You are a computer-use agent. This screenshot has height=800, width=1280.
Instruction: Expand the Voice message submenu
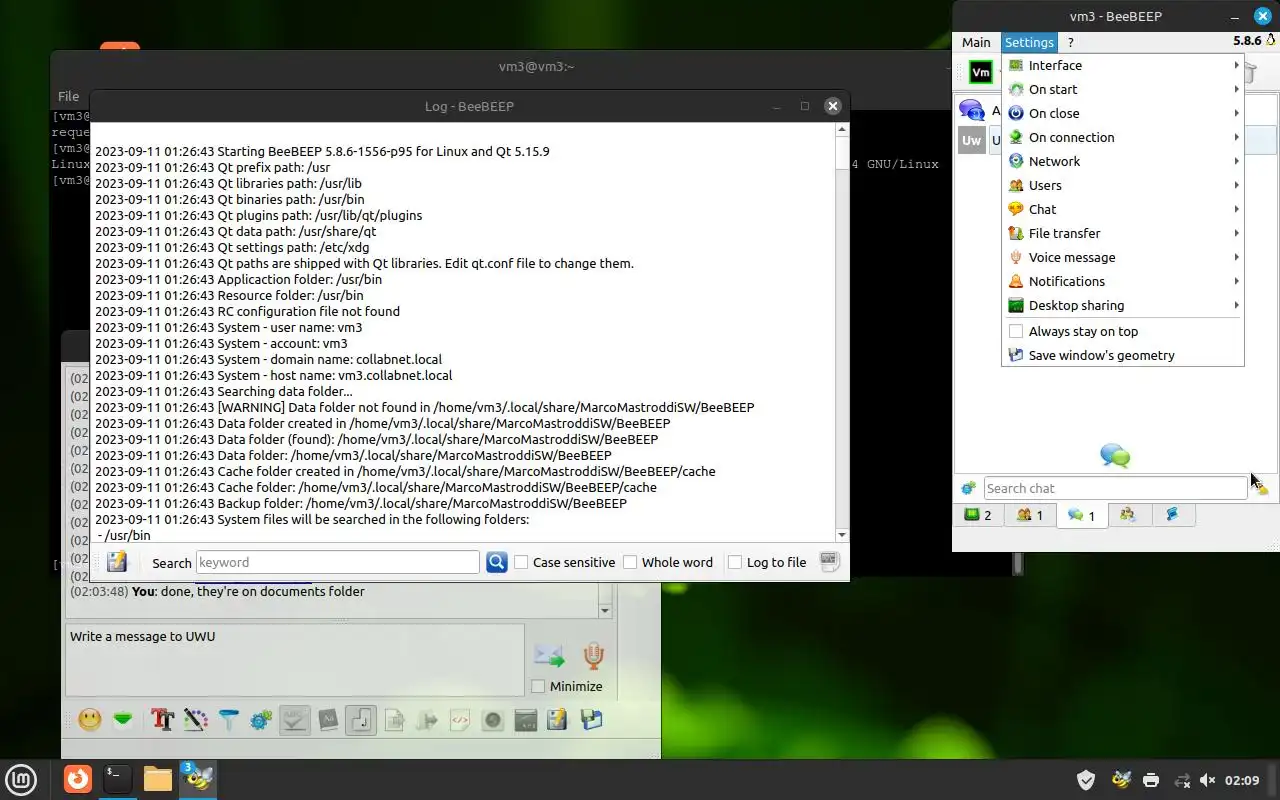click(1122, 257)
